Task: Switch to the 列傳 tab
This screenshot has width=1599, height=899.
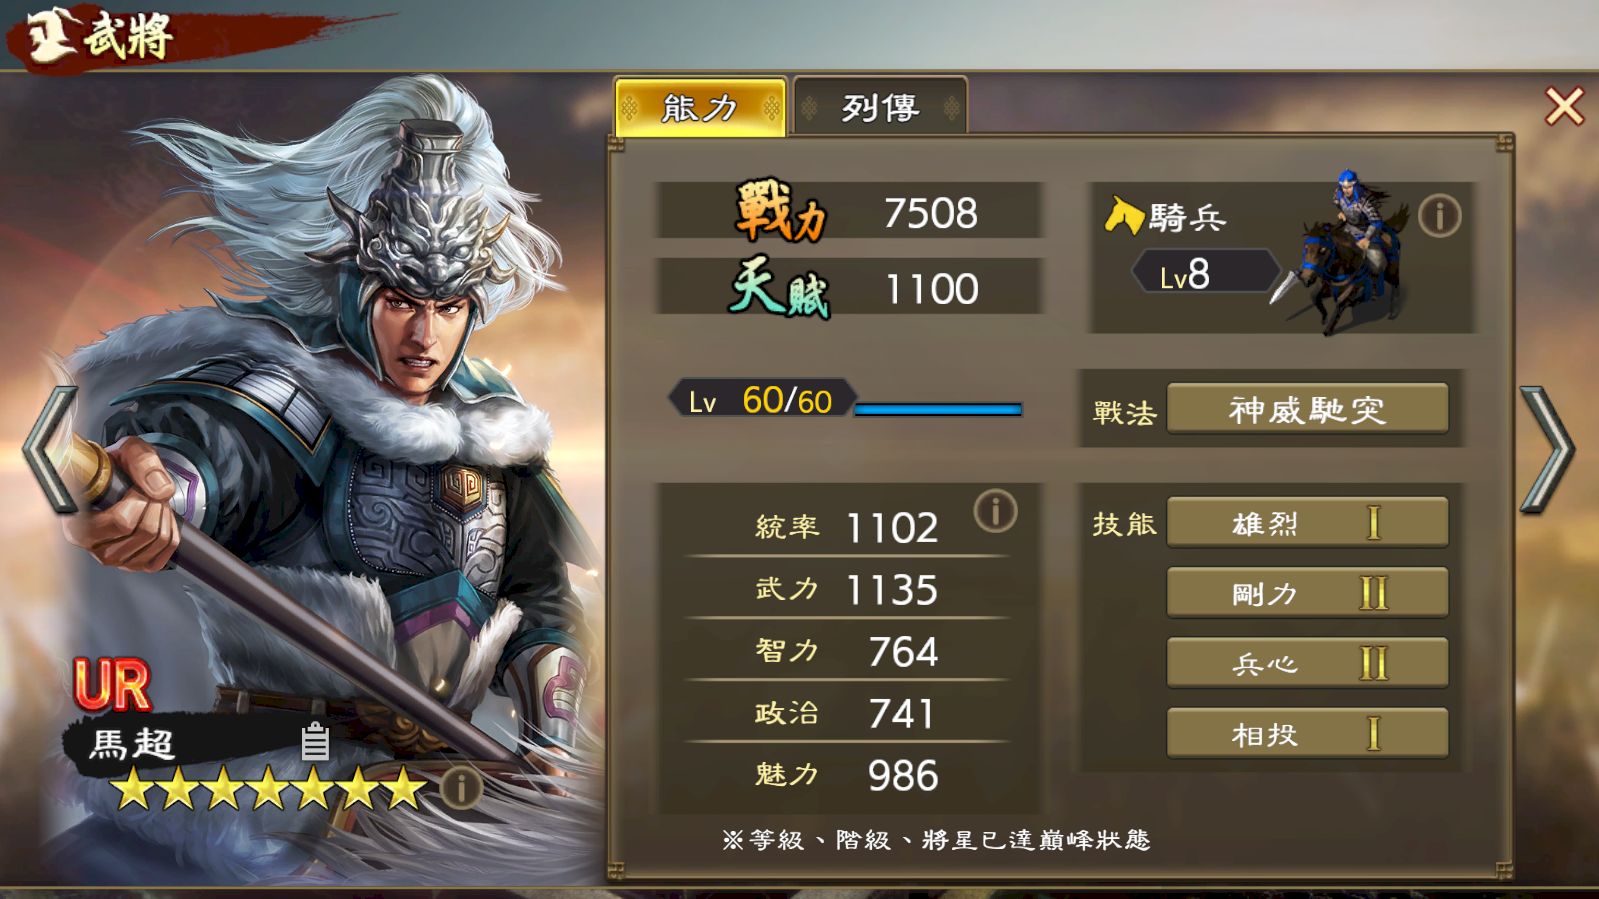Action: [x=880, y=106]
